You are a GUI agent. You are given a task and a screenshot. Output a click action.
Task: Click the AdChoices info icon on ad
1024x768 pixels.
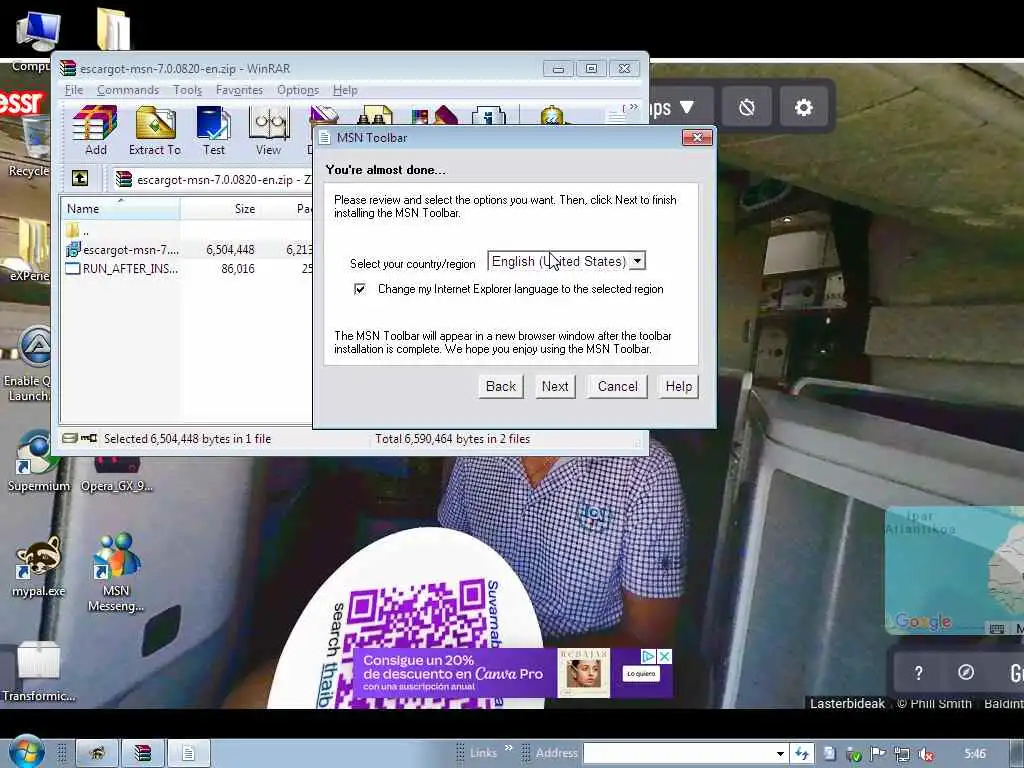point(648,656)
